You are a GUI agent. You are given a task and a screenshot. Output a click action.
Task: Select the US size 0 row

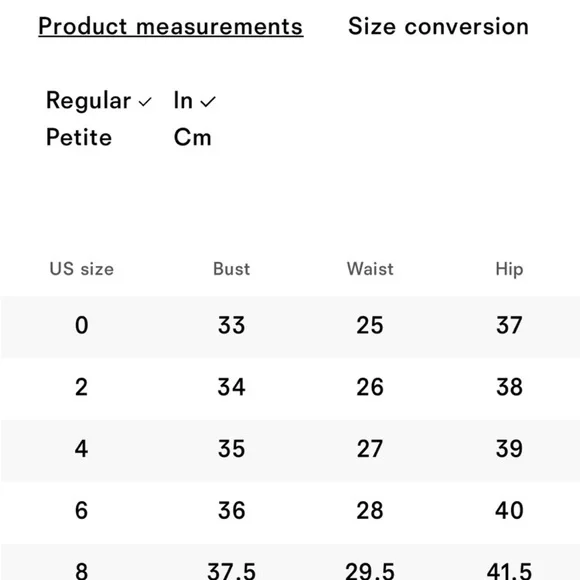point(290,327)
